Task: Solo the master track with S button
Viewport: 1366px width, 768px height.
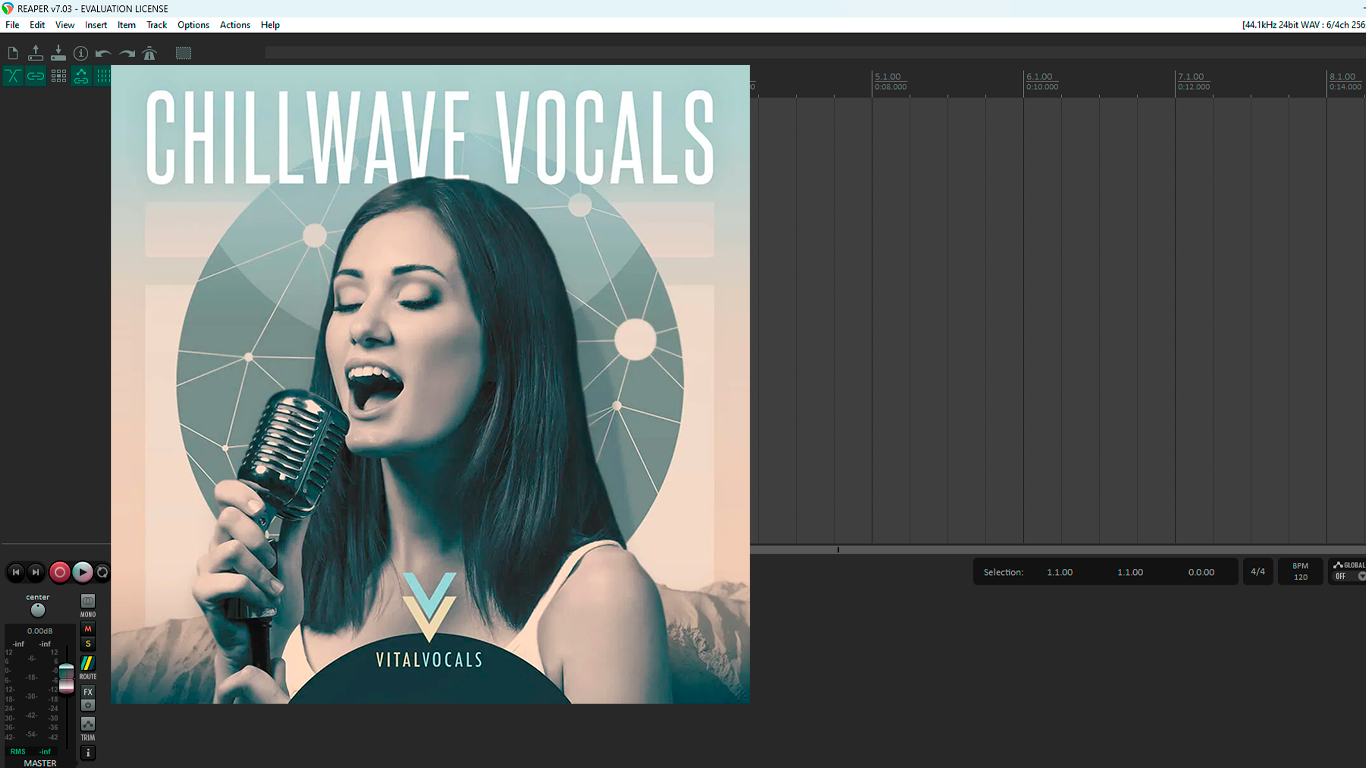Action: click(x=88, y=644)
